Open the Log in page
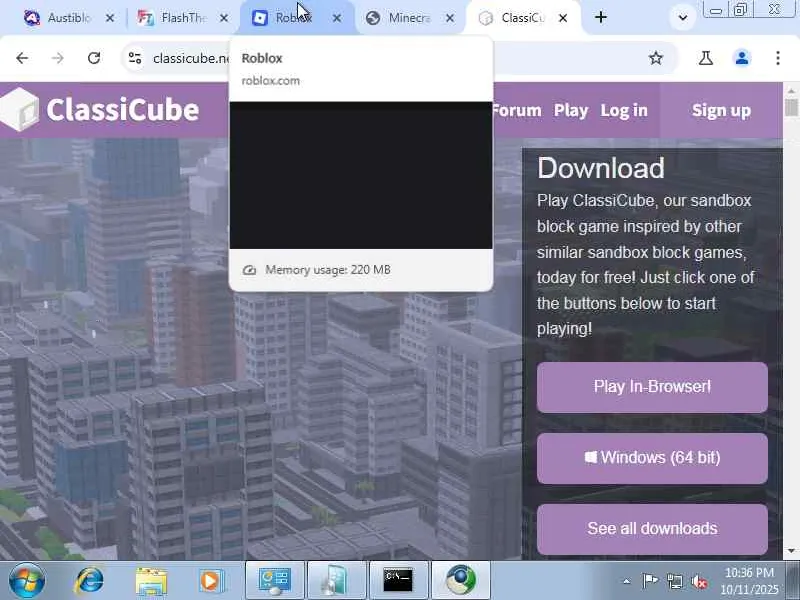The width and height of the screenshot is (800, 600). click(x=624, y=110)
